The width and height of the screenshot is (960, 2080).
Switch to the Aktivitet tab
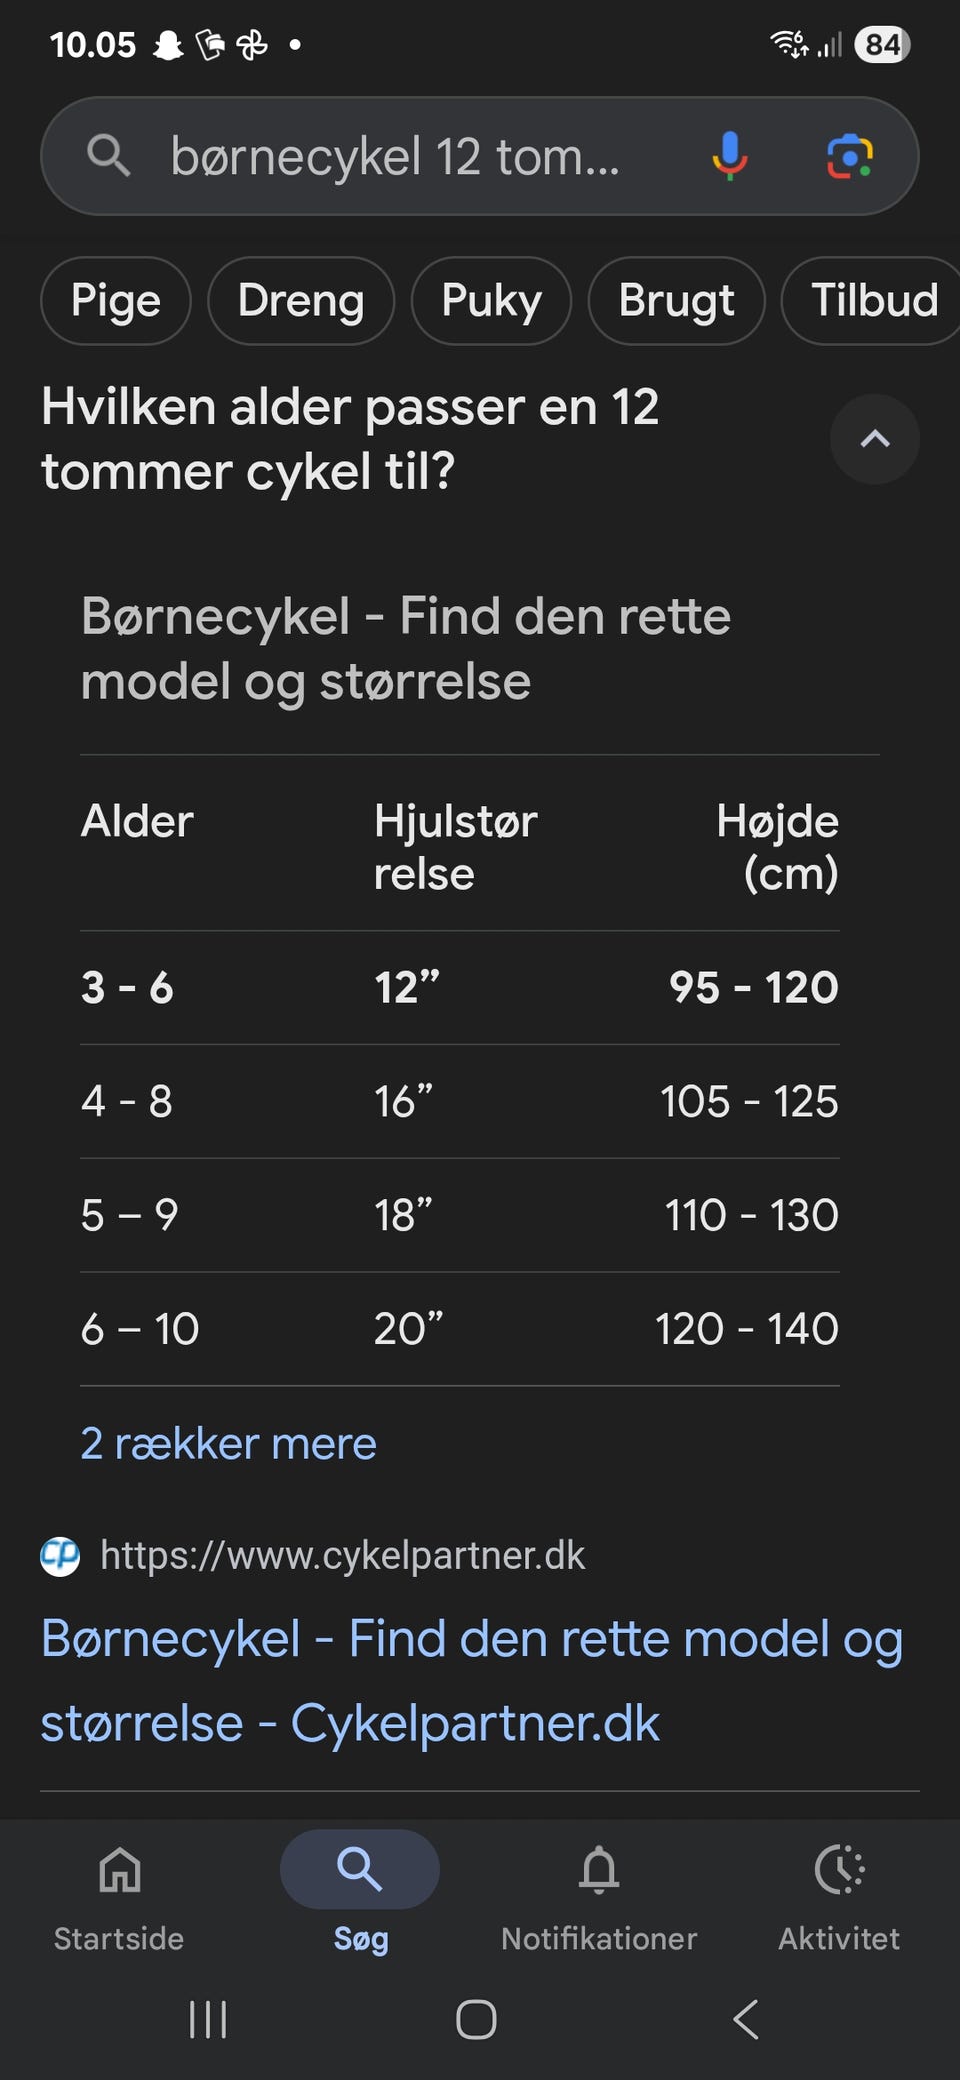[x=839, y=1890]
